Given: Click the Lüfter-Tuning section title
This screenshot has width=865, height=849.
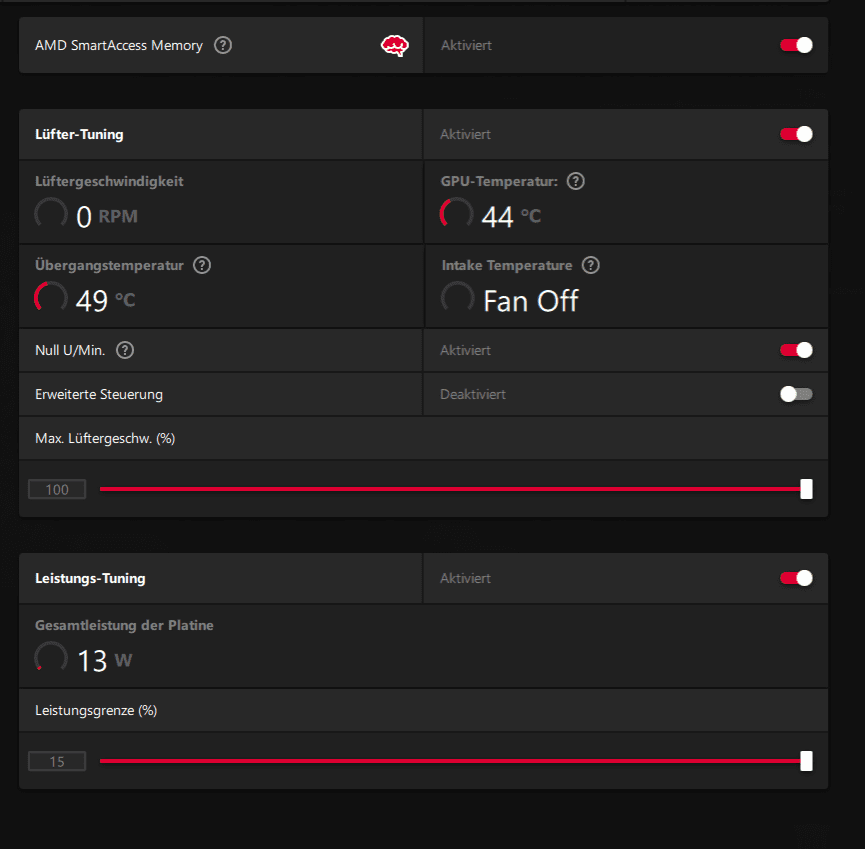Looking at the screenshot, I should (79, 135).
